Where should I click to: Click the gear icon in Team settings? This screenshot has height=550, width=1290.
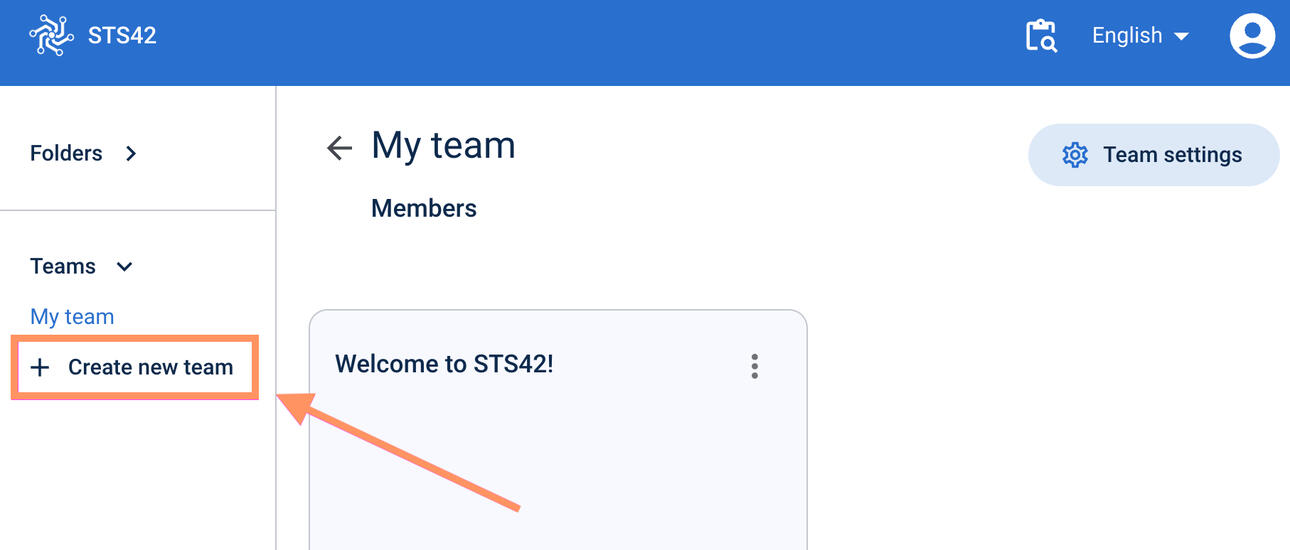(1075, 155)
